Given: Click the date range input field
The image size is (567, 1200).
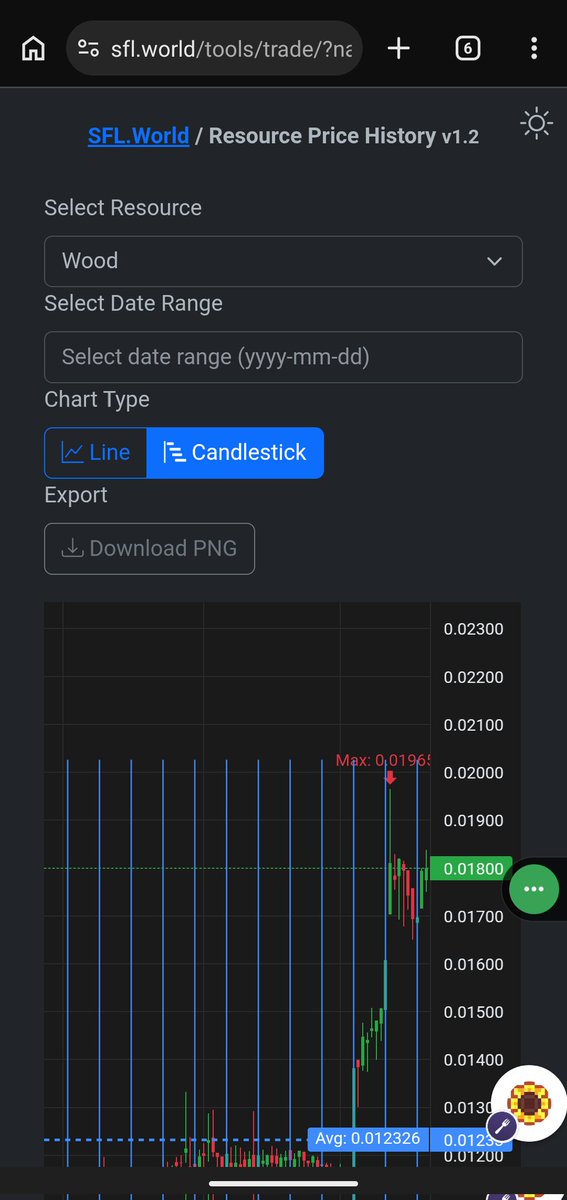Looking at the screenshot, I should (283, 357).
